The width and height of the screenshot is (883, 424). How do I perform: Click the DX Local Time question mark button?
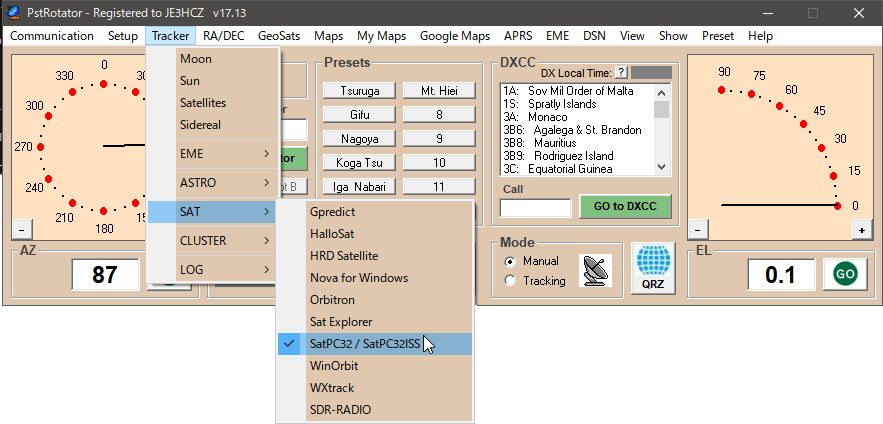(621, 72)
